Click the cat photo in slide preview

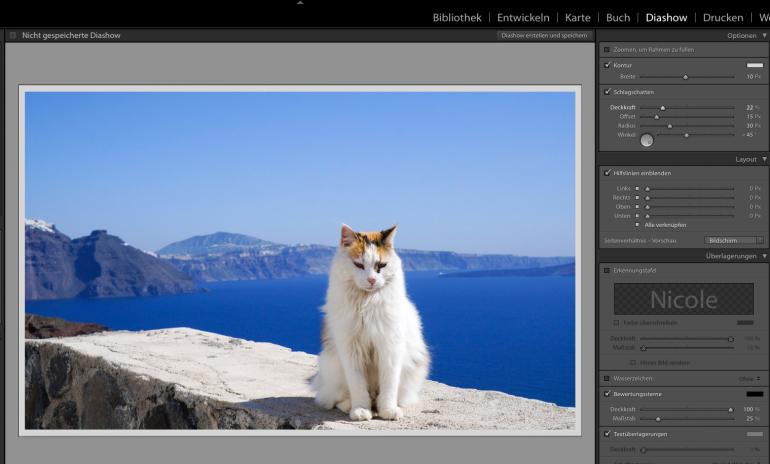[x=300, y=261]
